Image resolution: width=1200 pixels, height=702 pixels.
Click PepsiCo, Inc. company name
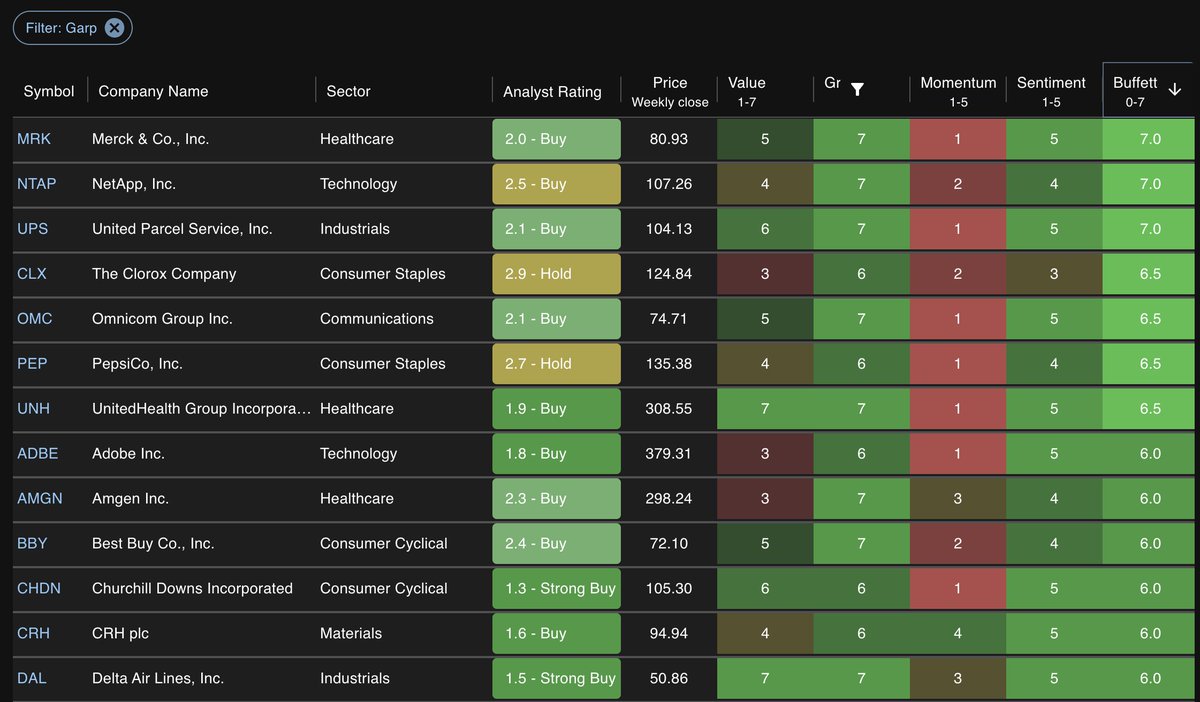137,364
